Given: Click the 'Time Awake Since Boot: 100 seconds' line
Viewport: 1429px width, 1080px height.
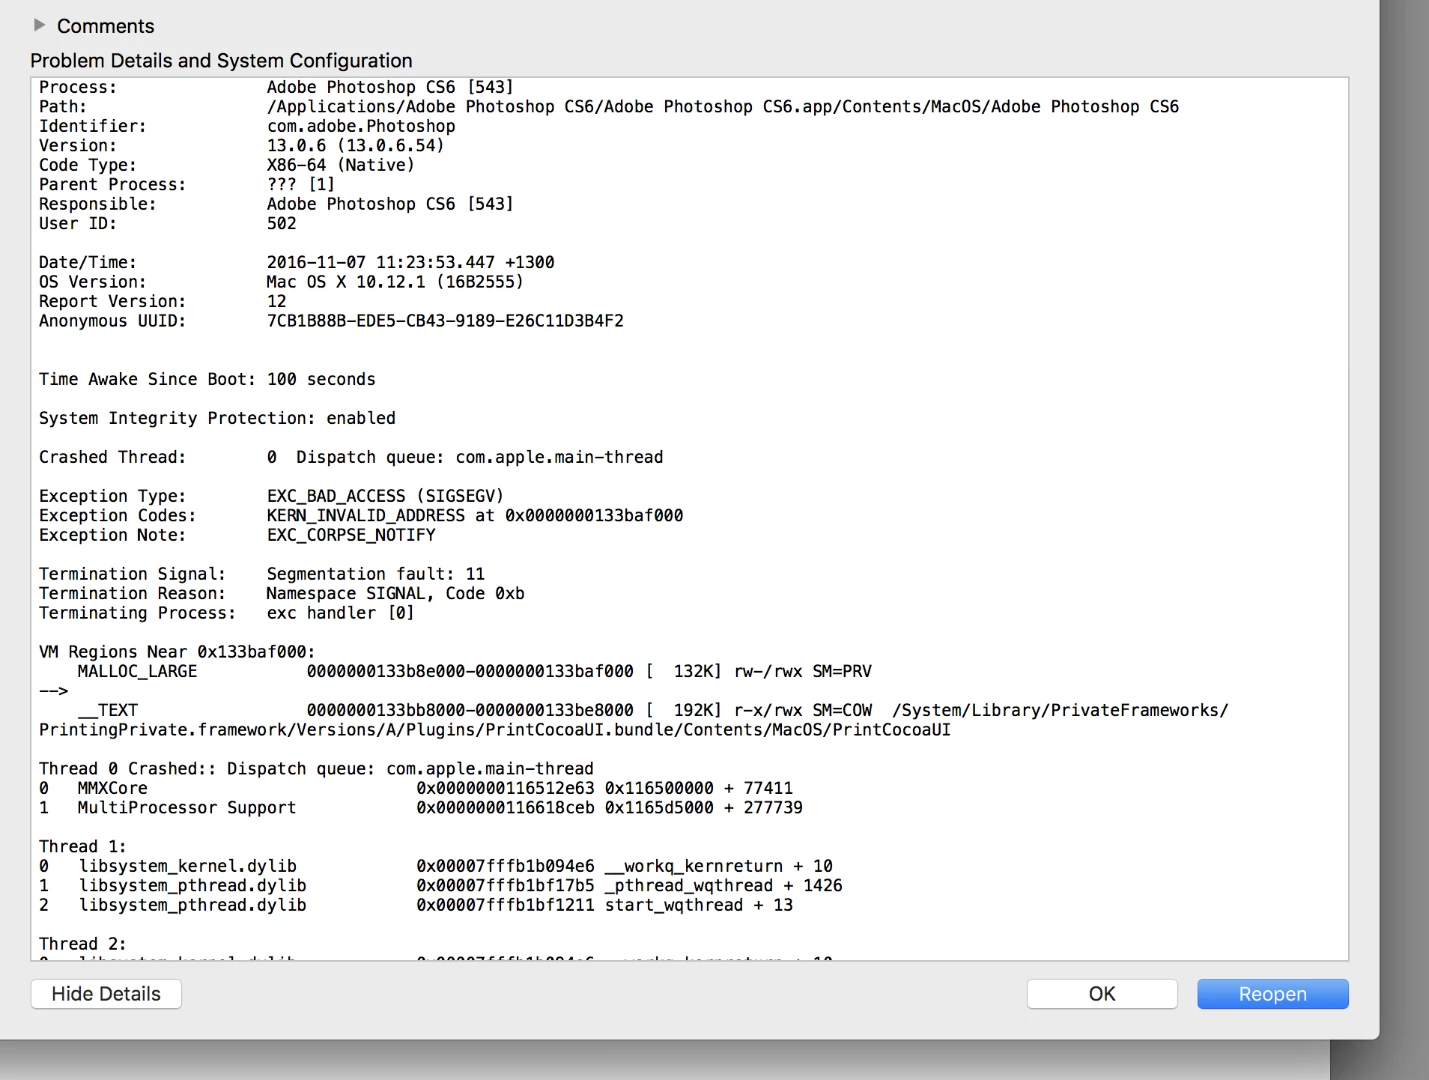Looking at the screenshot, I should 207,380.
